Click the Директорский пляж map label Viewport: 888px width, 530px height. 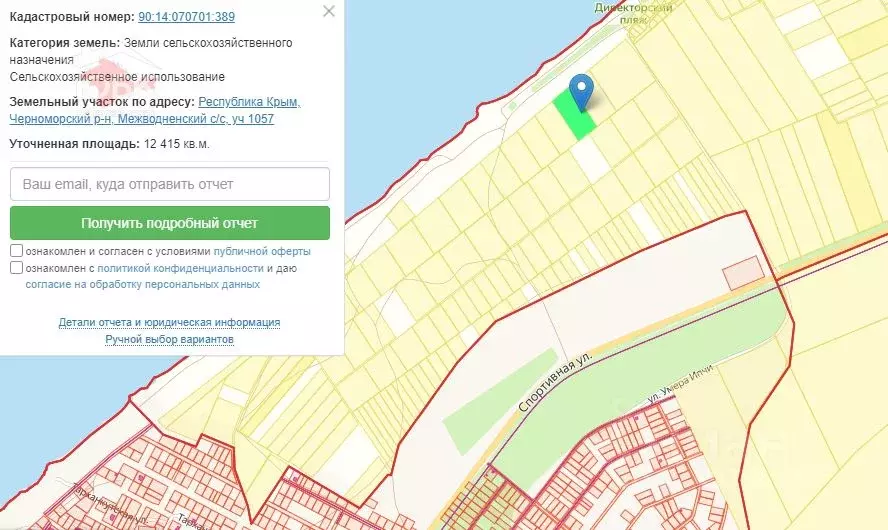634,12
